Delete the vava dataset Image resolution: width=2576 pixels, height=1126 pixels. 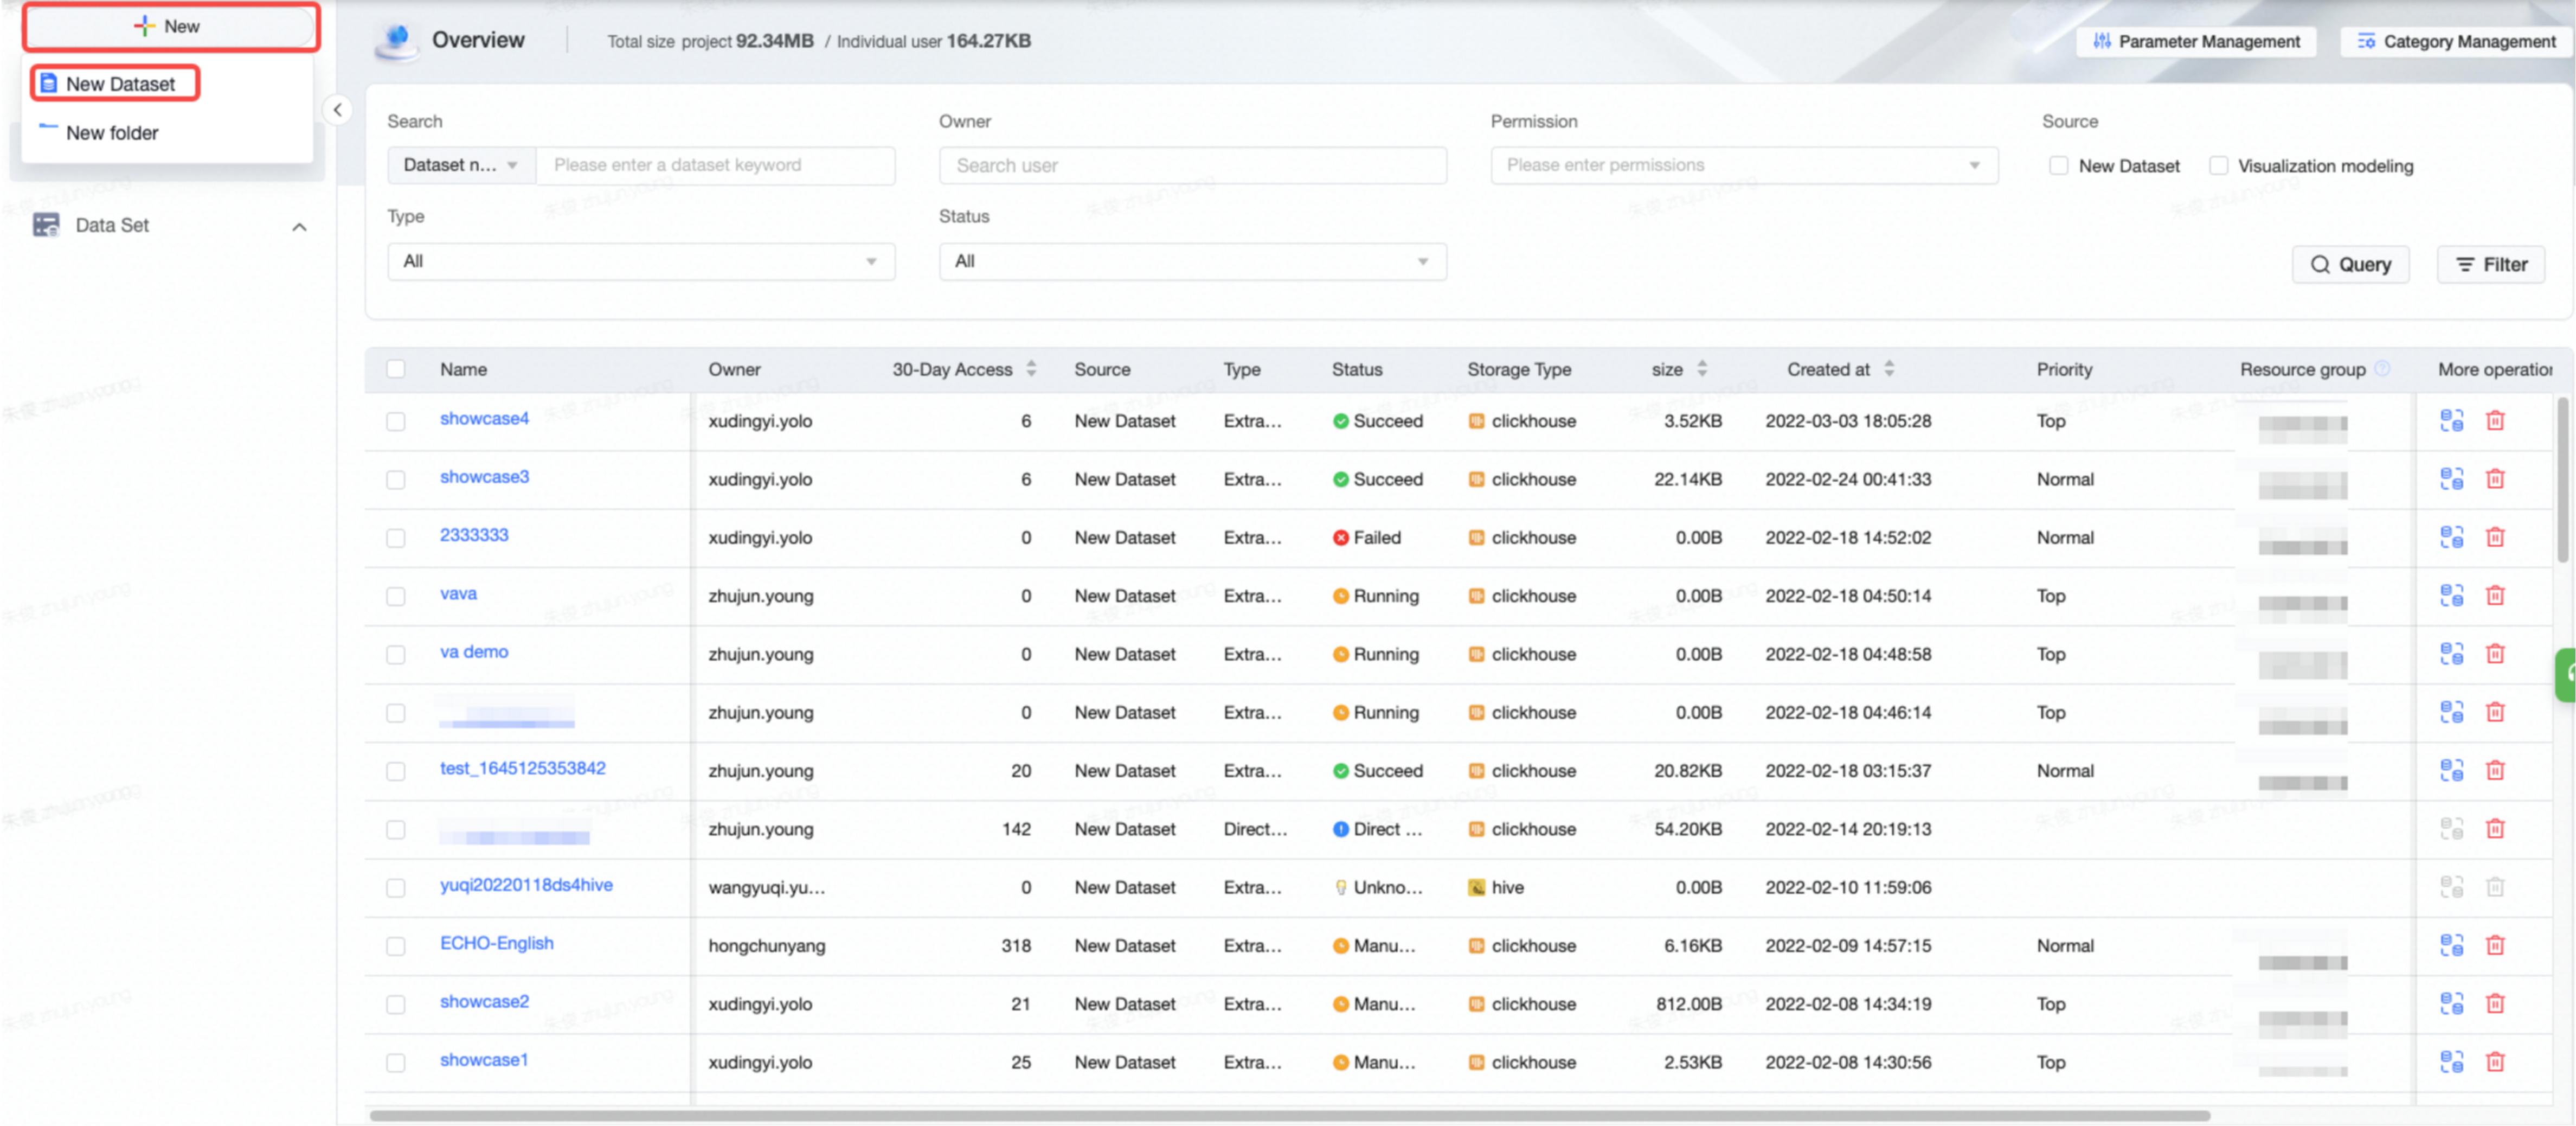coord(2495,595)
